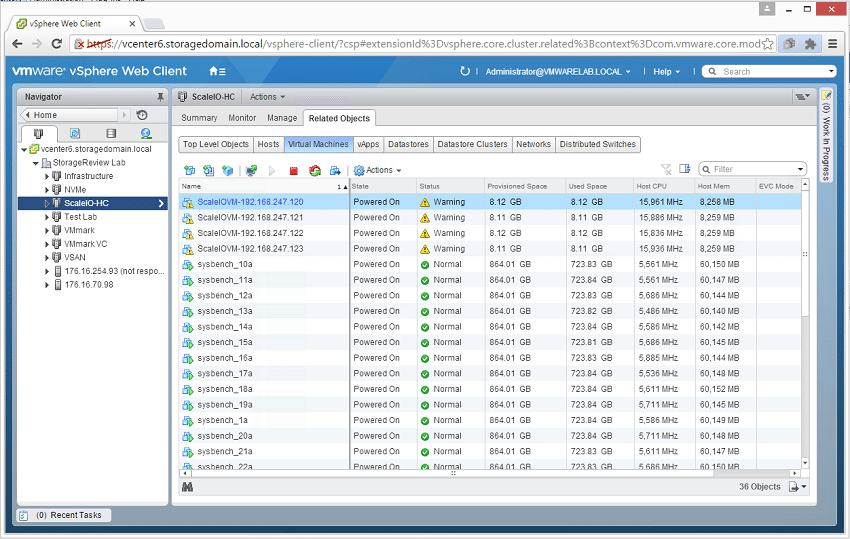Open the VM console toolbar icon
This screenshot has height=539, width=850.
point(251,170)
